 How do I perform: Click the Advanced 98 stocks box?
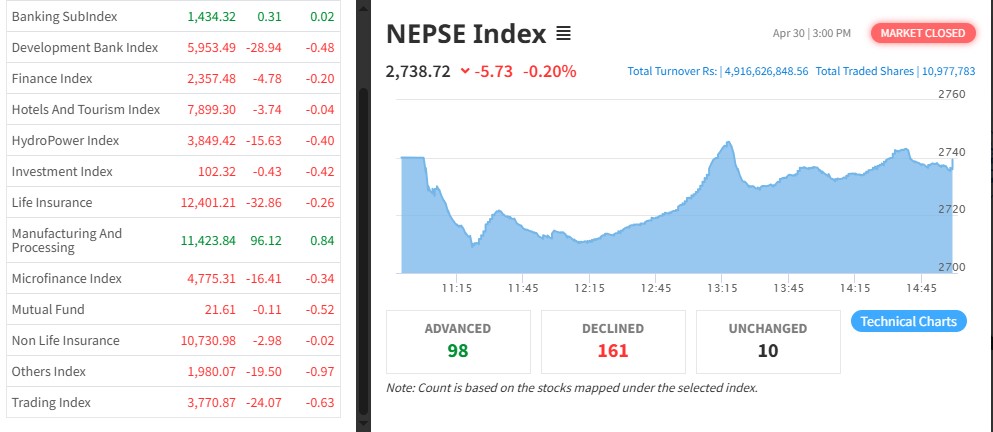pyautogui.click(x=458, y=340)
